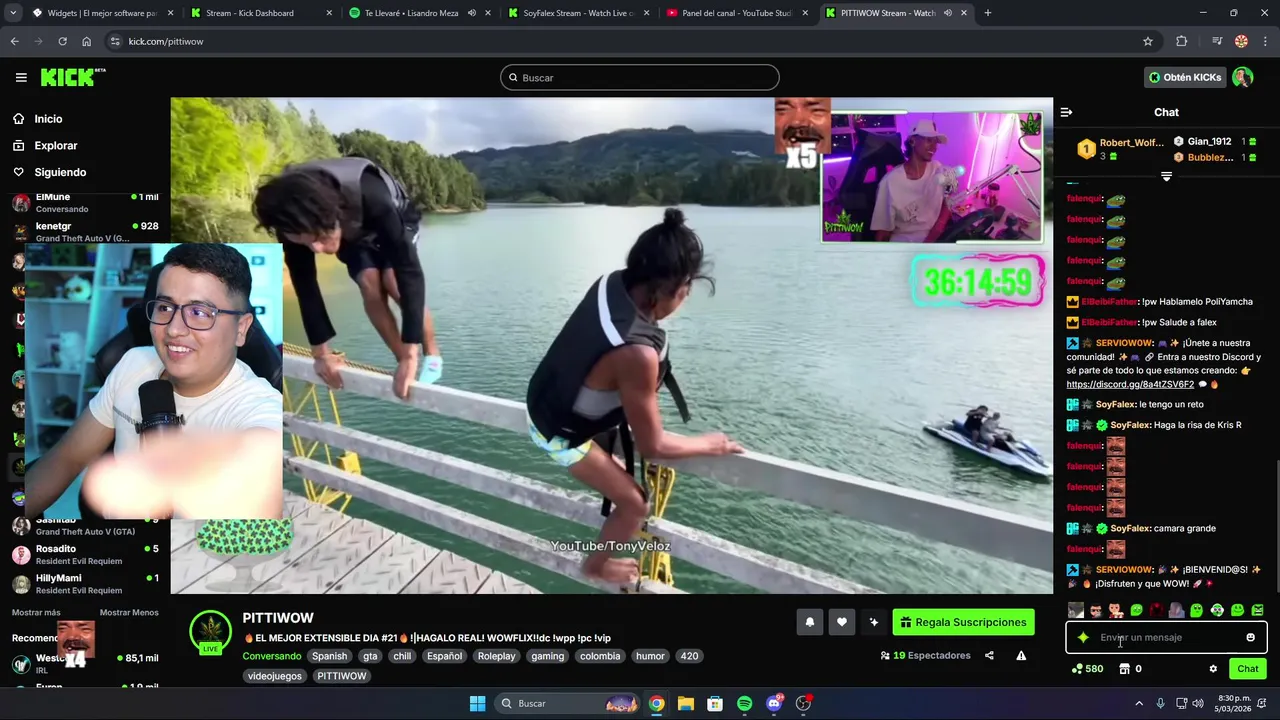This screenshot has width=1280, height=720.
Task: Open HillyMami channel in sidebar
Action: [x=85, y=584]
